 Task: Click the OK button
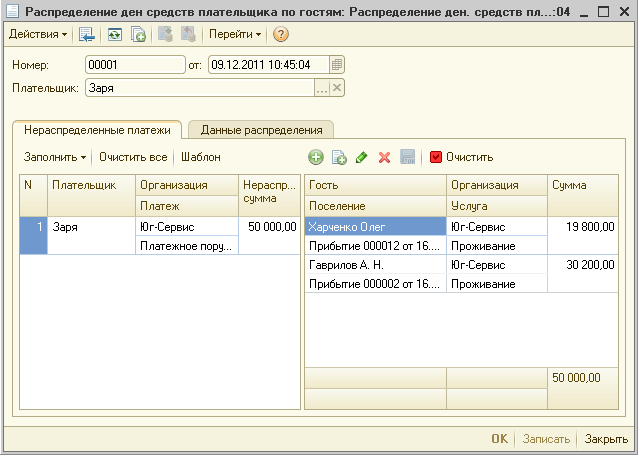(x=499, y=439)
